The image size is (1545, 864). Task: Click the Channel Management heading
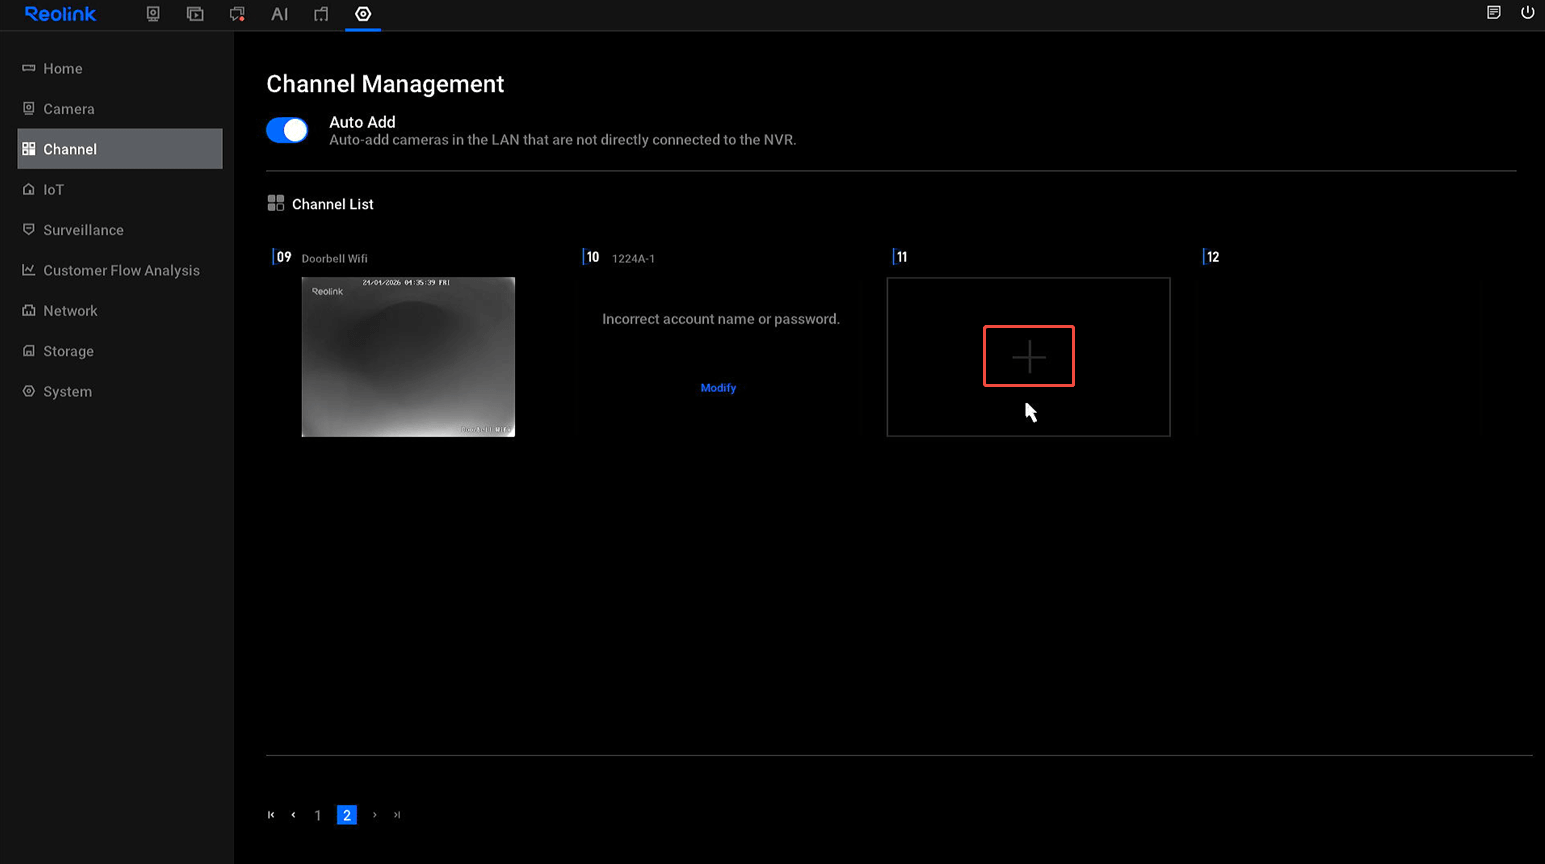click(x=385, y=84)
